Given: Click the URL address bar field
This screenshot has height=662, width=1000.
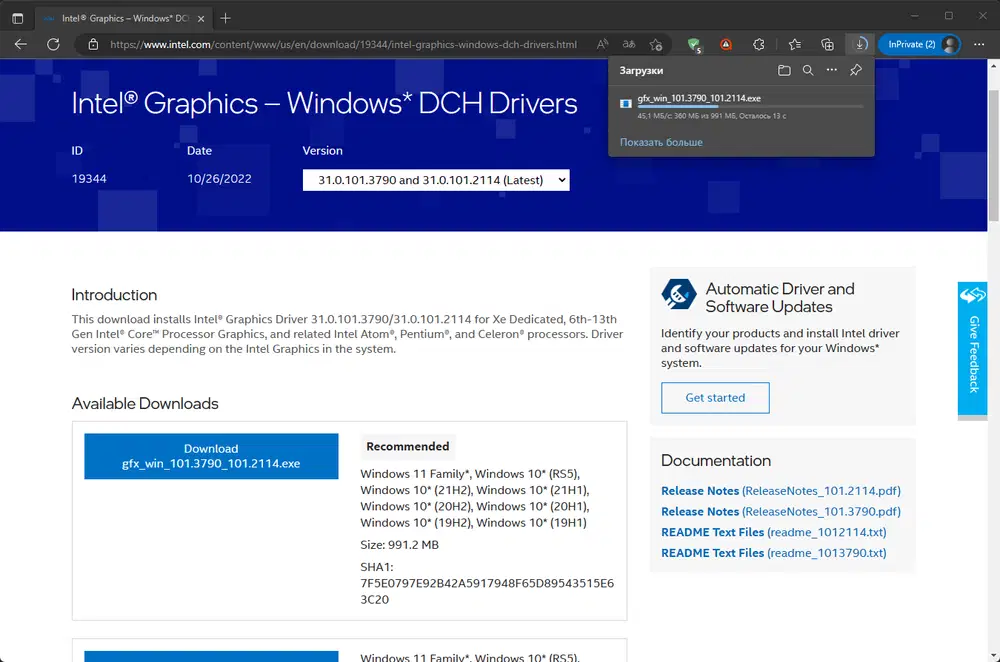Looking at the screenshot, I should [340, 44].
